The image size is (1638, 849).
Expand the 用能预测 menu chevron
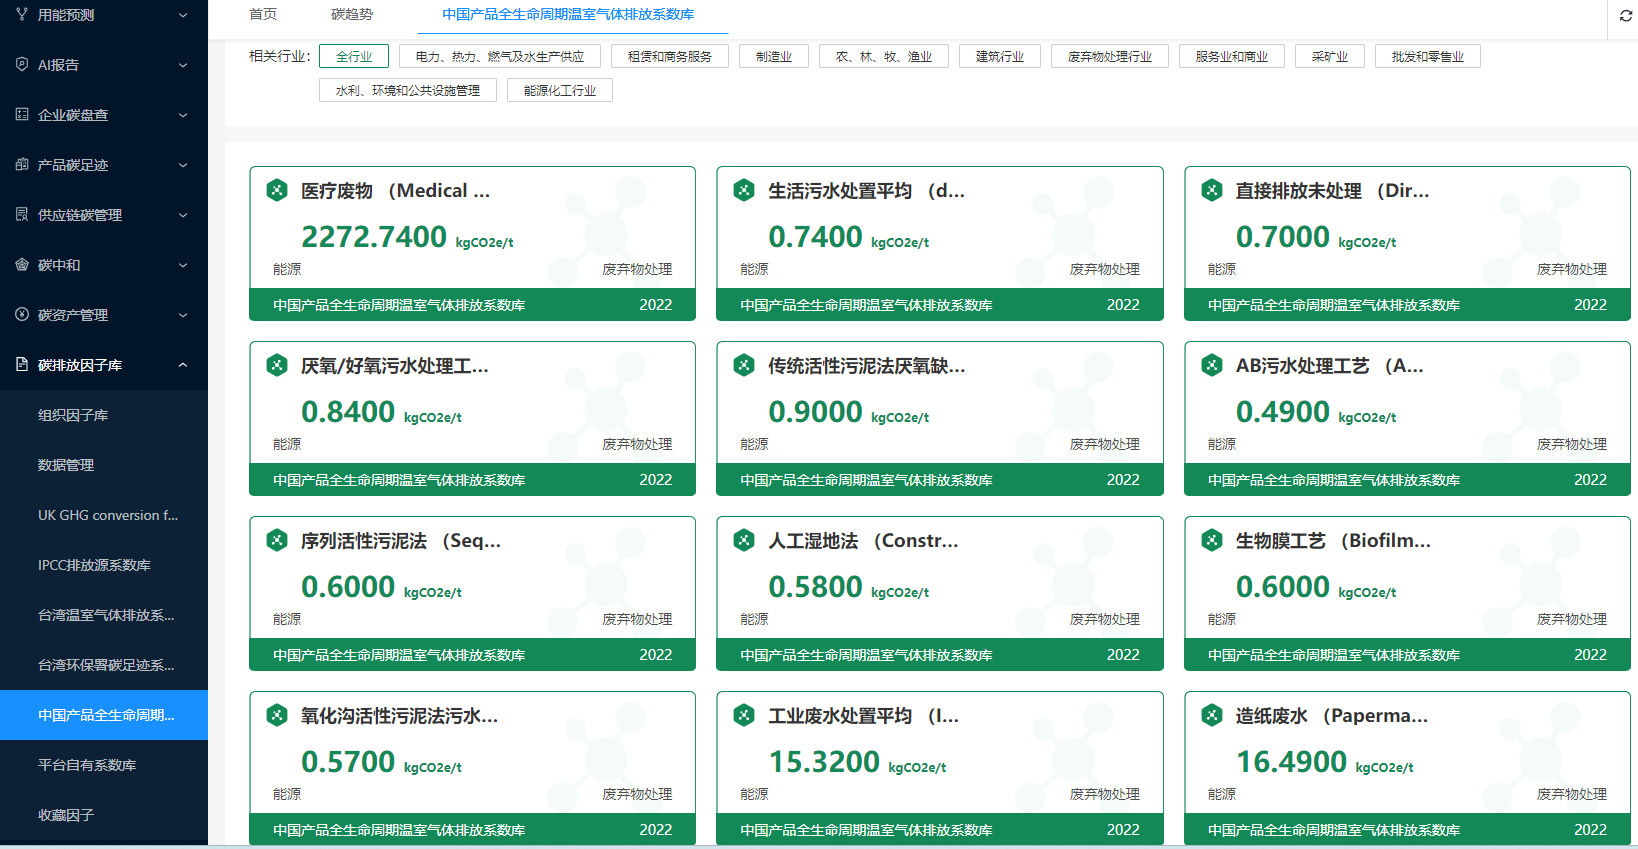pos(183,15)
